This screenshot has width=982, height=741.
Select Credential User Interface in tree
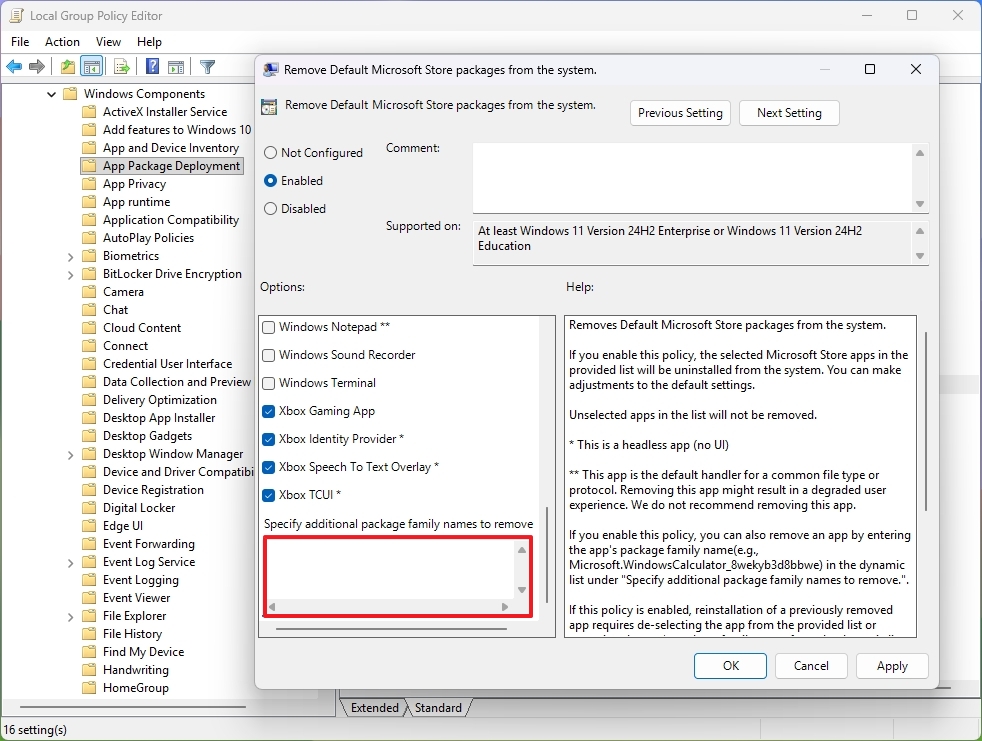[167, 364]
